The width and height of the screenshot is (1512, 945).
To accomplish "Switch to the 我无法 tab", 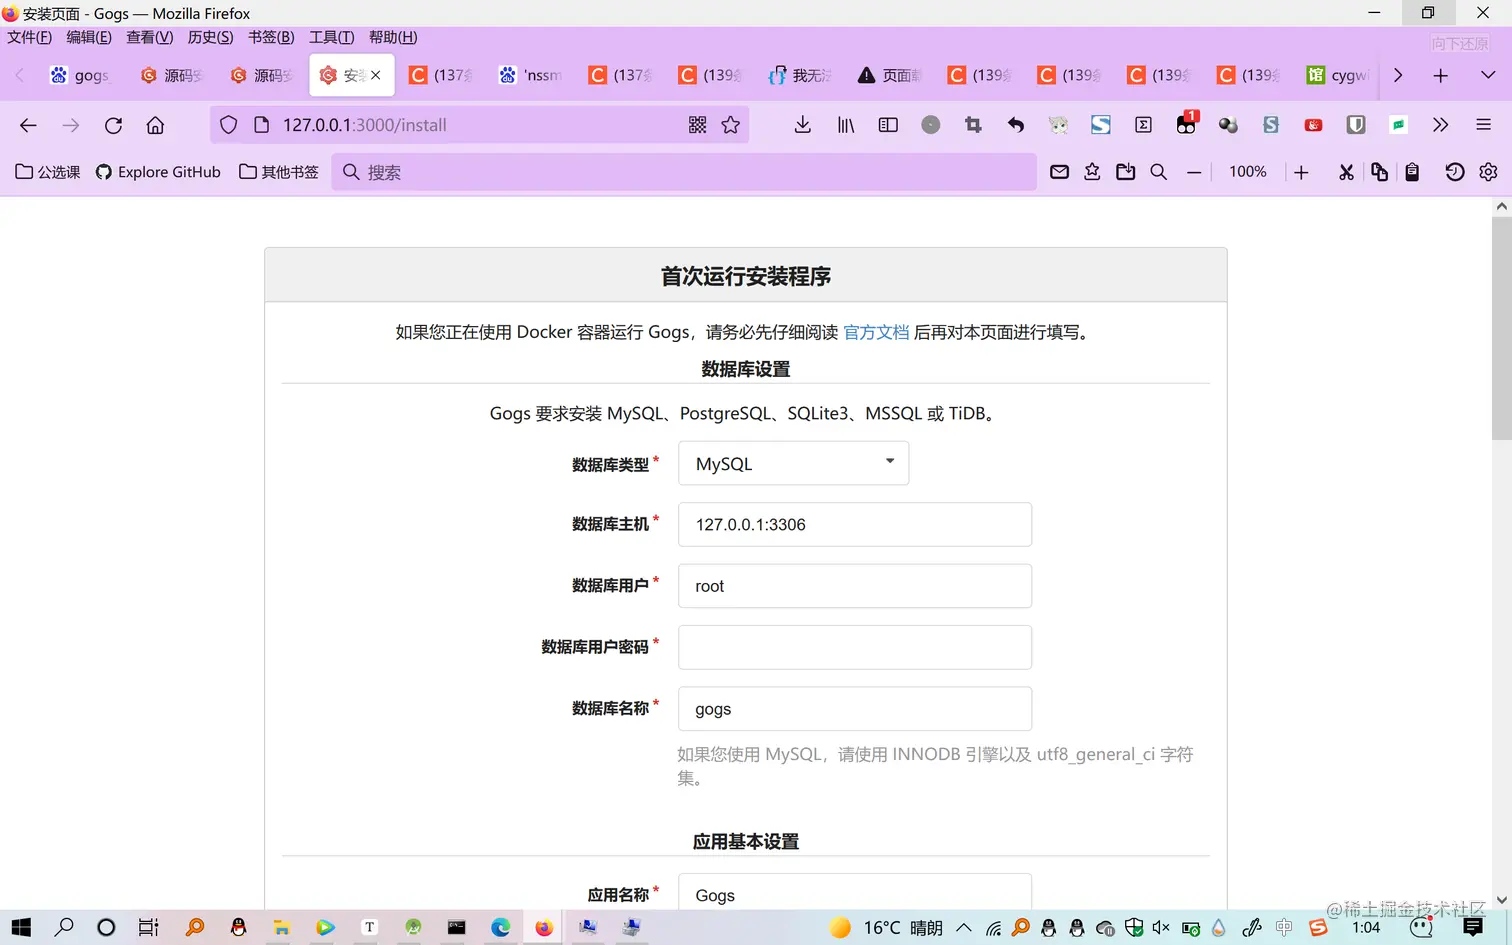I will click(800, 75).
